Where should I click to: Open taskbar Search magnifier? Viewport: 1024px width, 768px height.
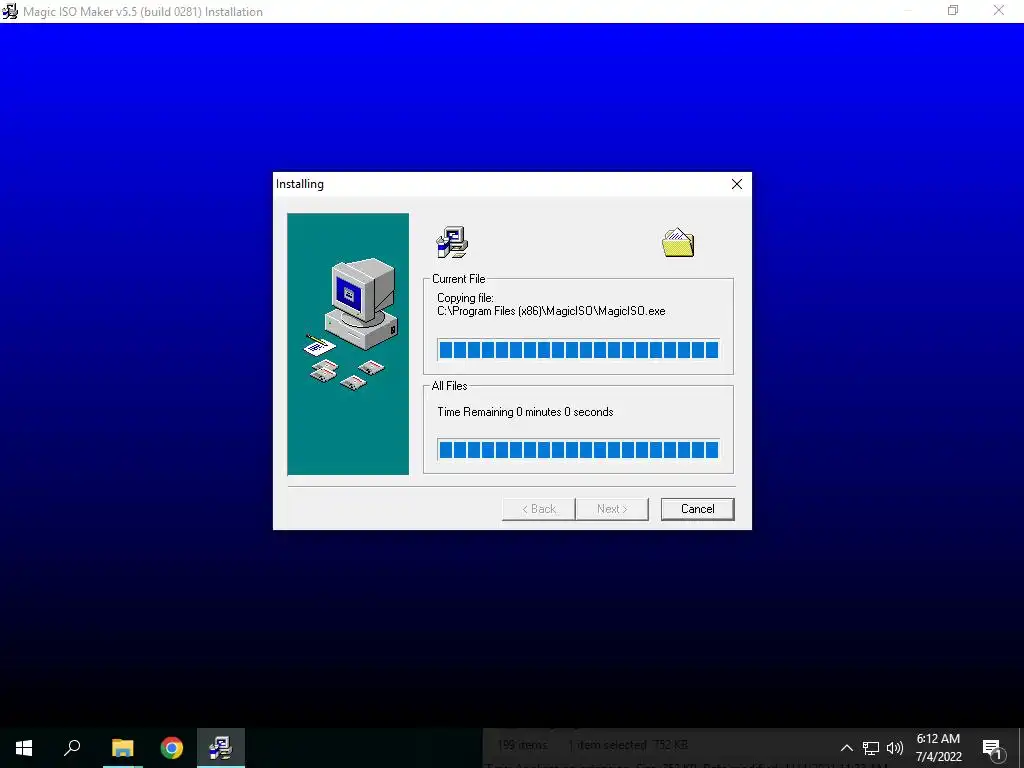coord(72,748)
